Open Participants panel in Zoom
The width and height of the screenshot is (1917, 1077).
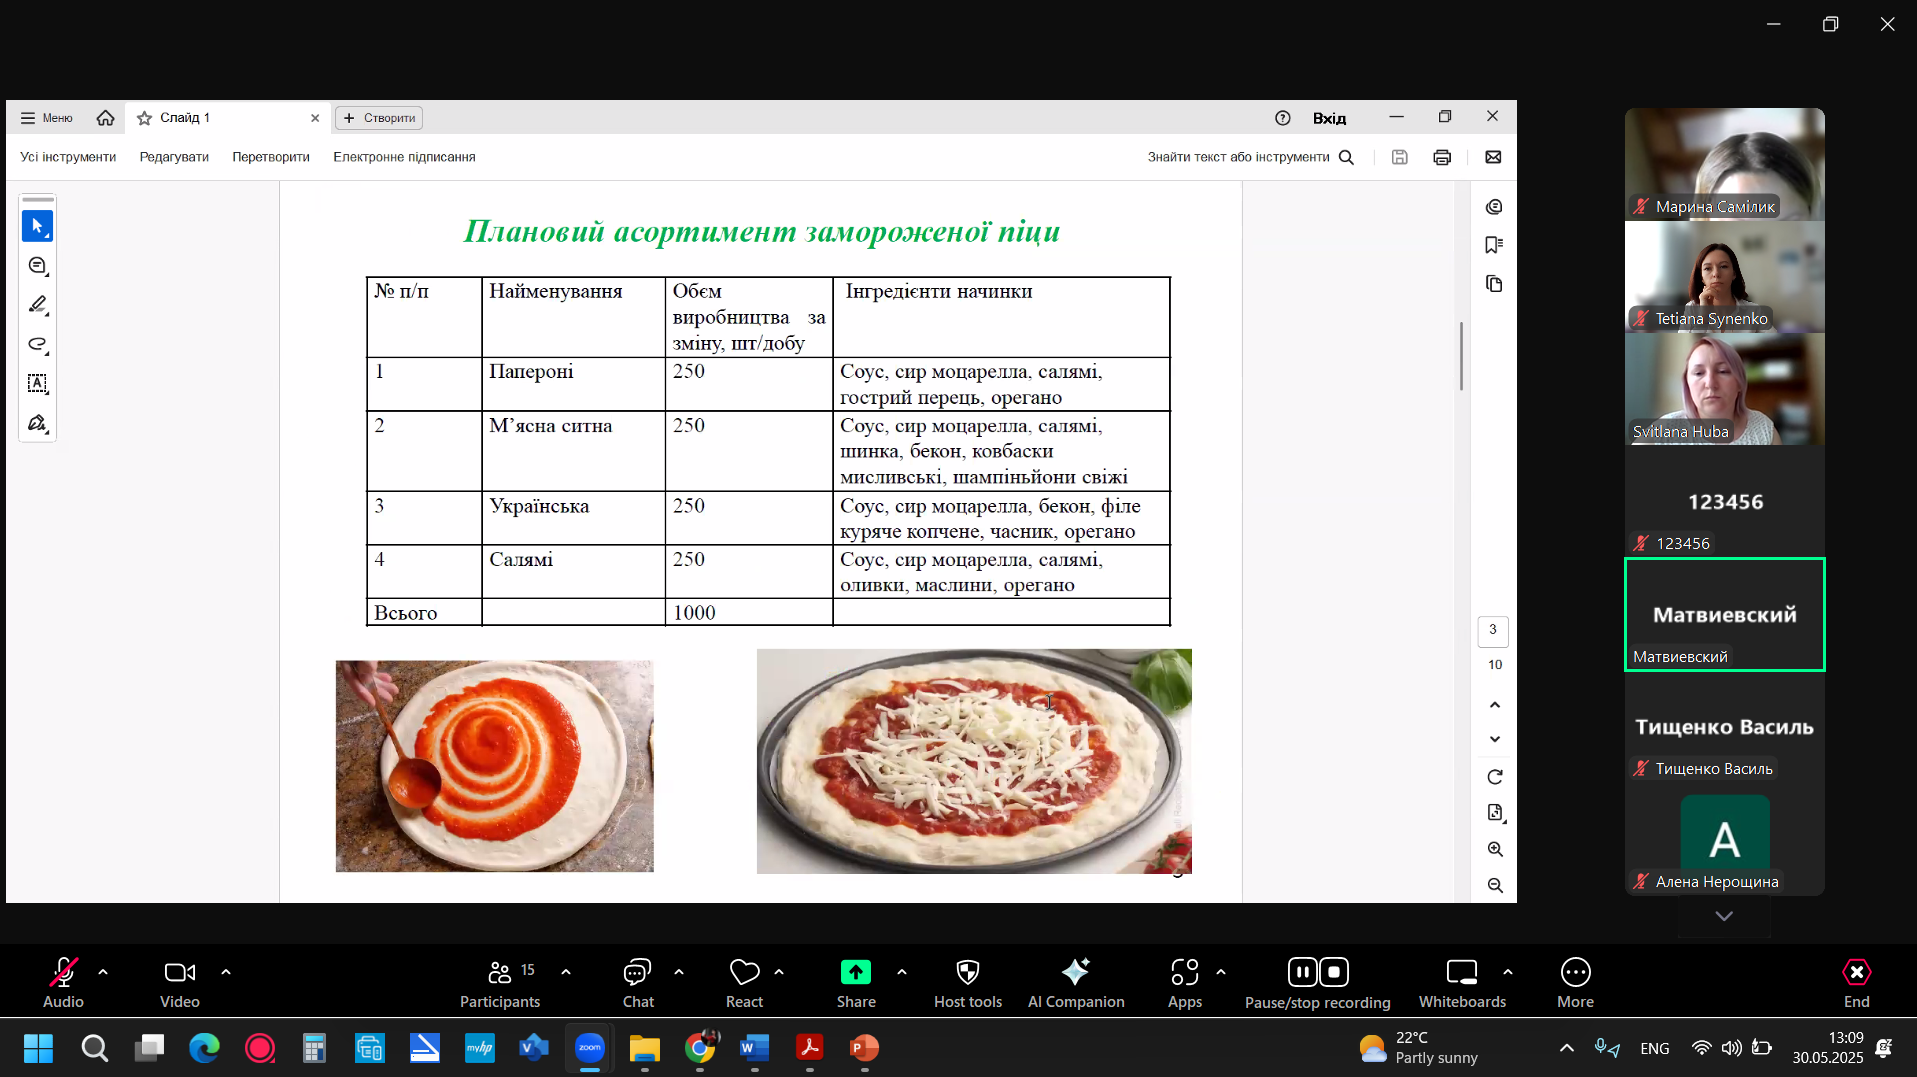[x=499, y=983]
